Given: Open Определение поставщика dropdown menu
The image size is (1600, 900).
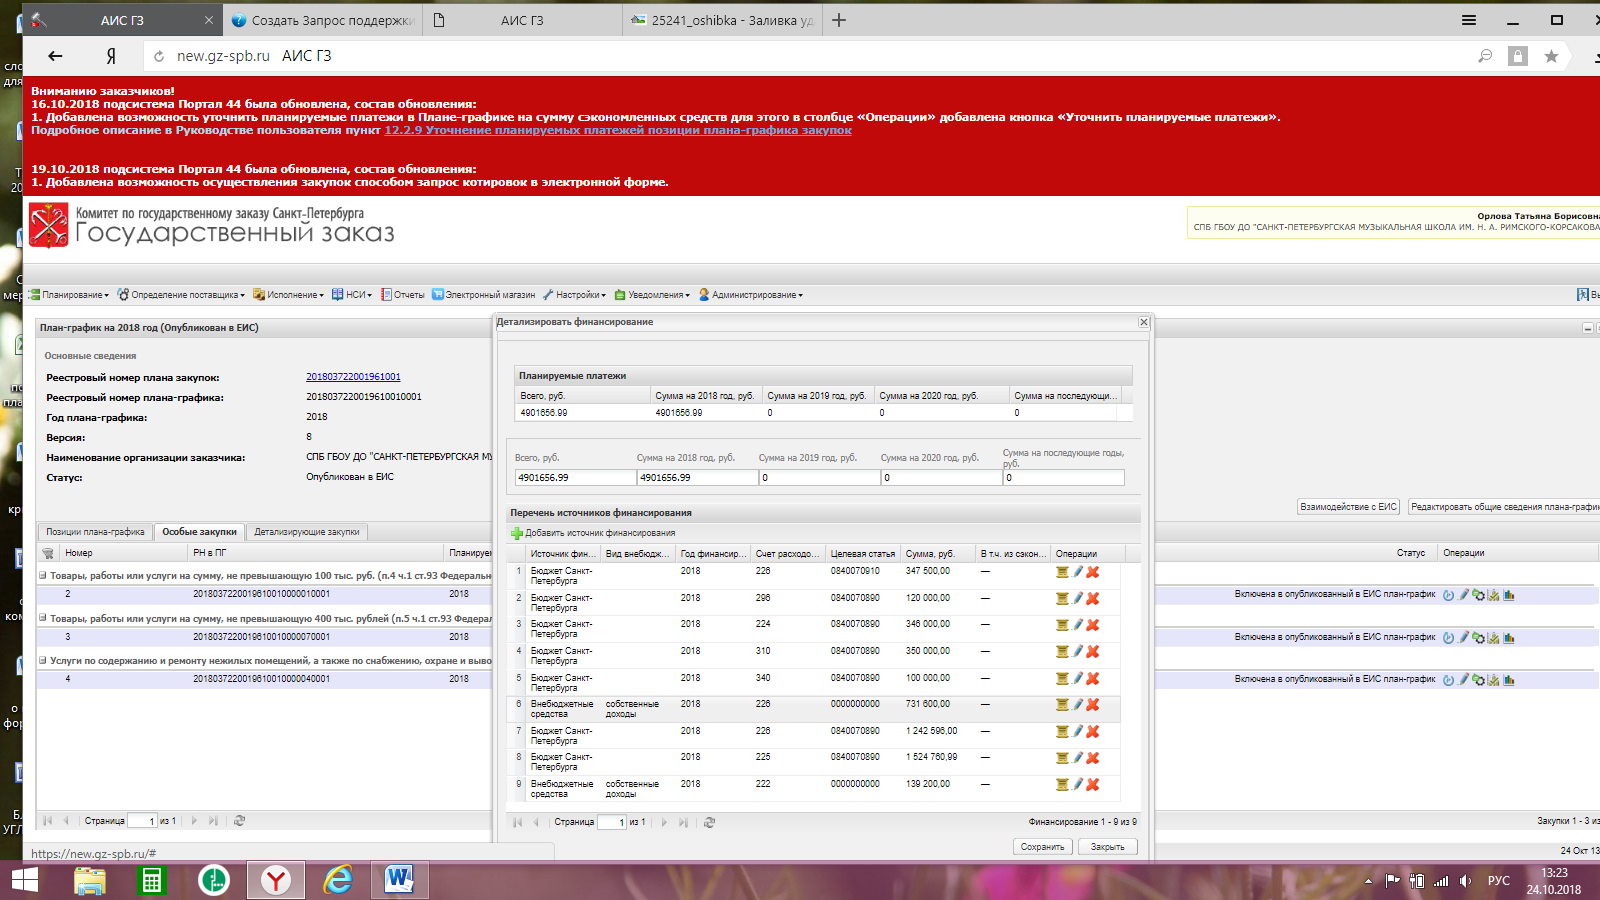Looking at the screenshot, I should [x=181, y=295].
